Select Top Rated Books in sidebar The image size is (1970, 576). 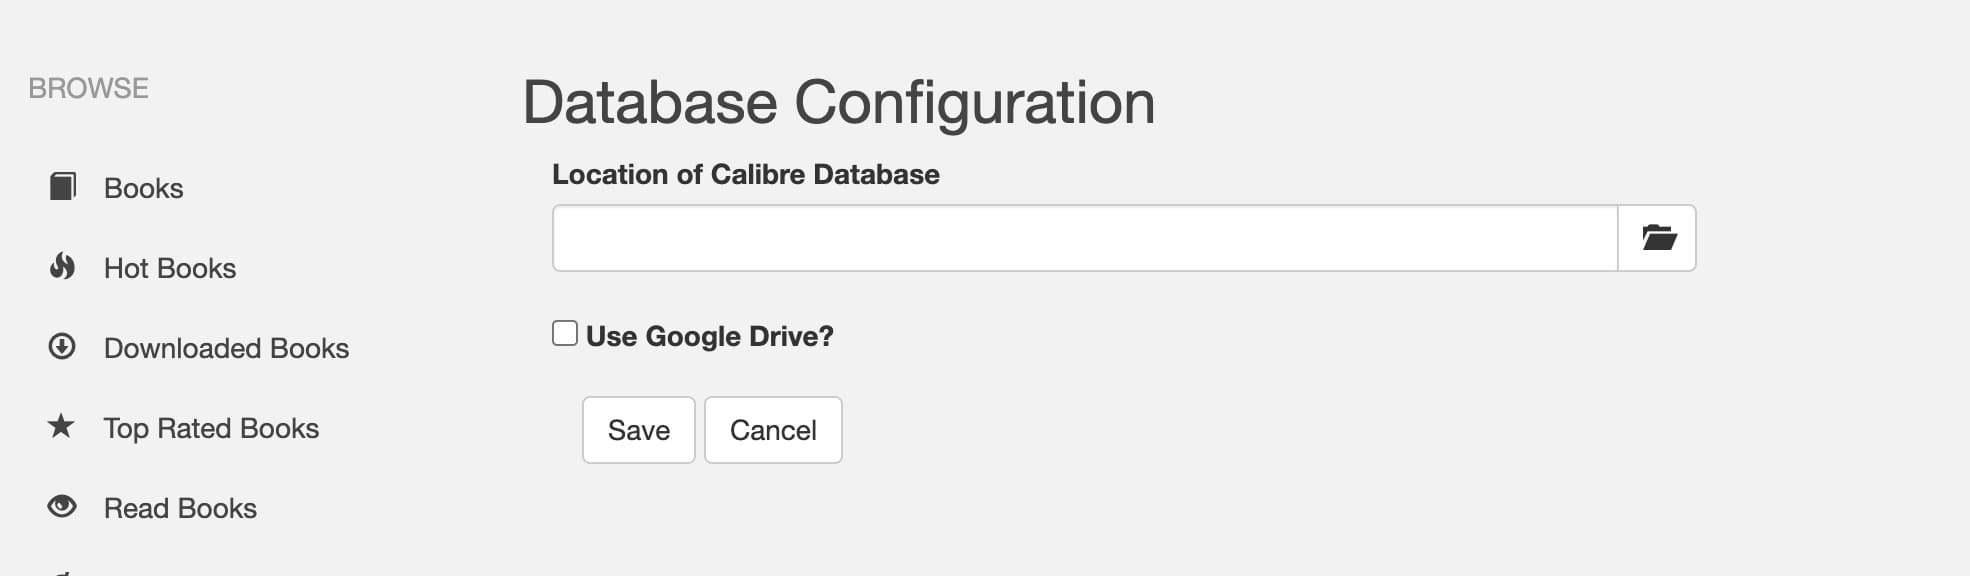pos(211,428)
